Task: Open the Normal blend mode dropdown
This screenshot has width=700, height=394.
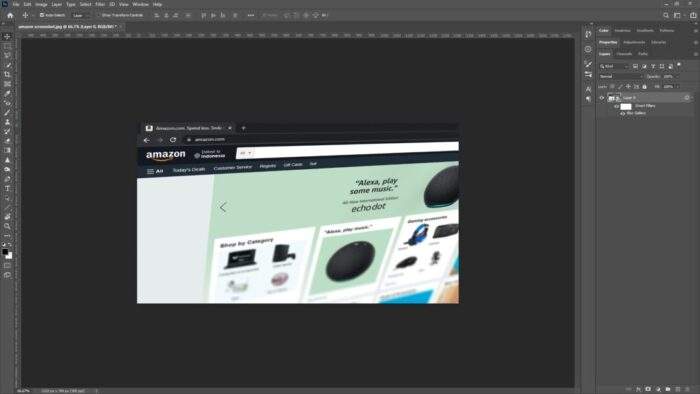Action: coord(621,76)
